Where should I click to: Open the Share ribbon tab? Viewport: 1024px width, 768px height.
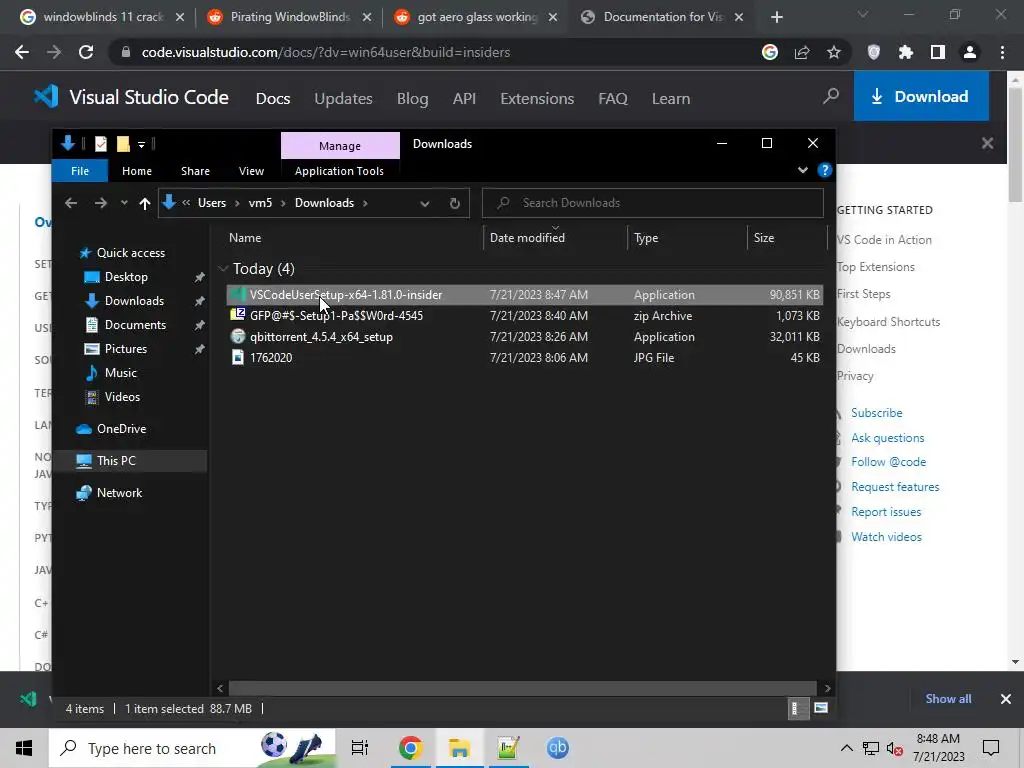point(195,171)
